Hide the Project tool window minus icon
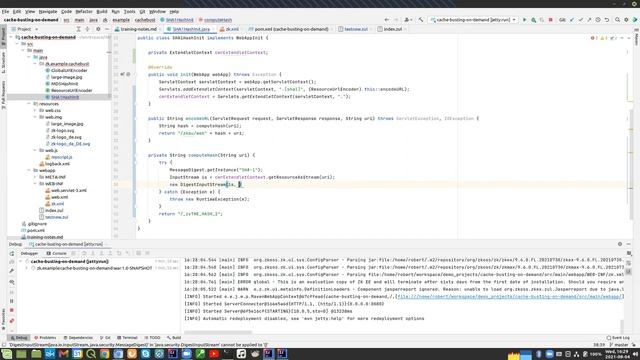 point(107,29)
